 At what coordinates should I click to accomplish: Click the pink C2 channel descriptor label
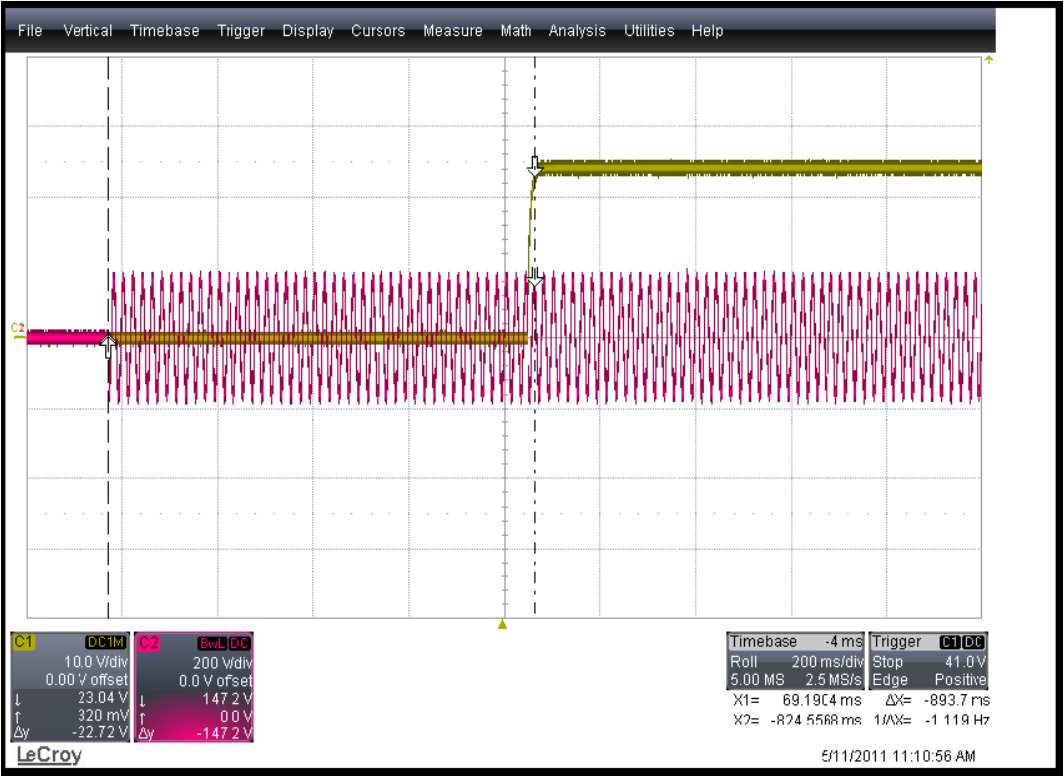tap(146, 642)
